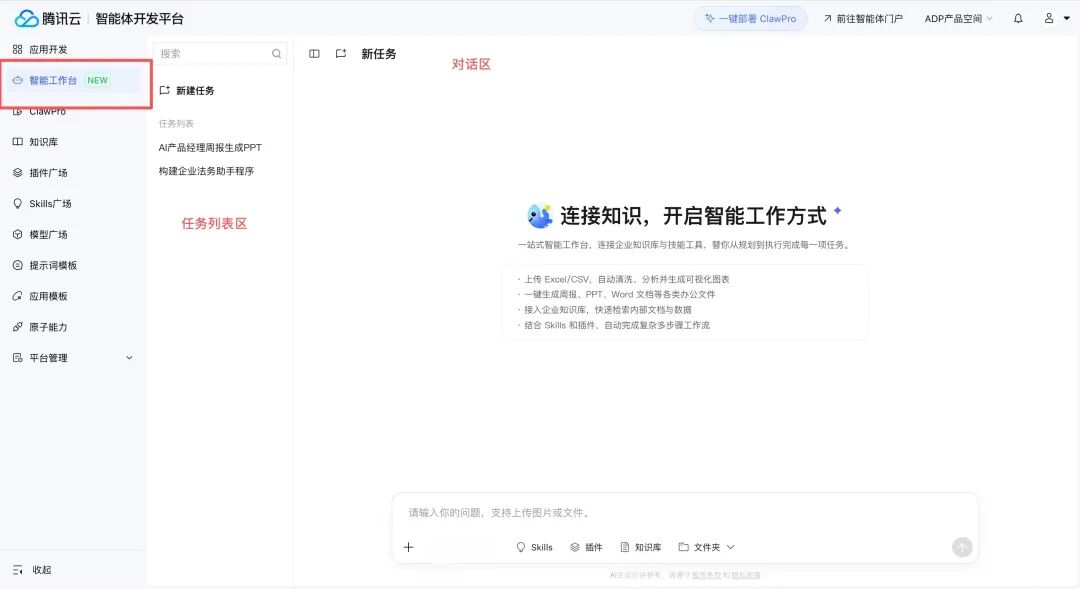This screenshot has height=589, width=1080.
Task: Click the 应用开发 grid icon
Action: coord(17,50)
